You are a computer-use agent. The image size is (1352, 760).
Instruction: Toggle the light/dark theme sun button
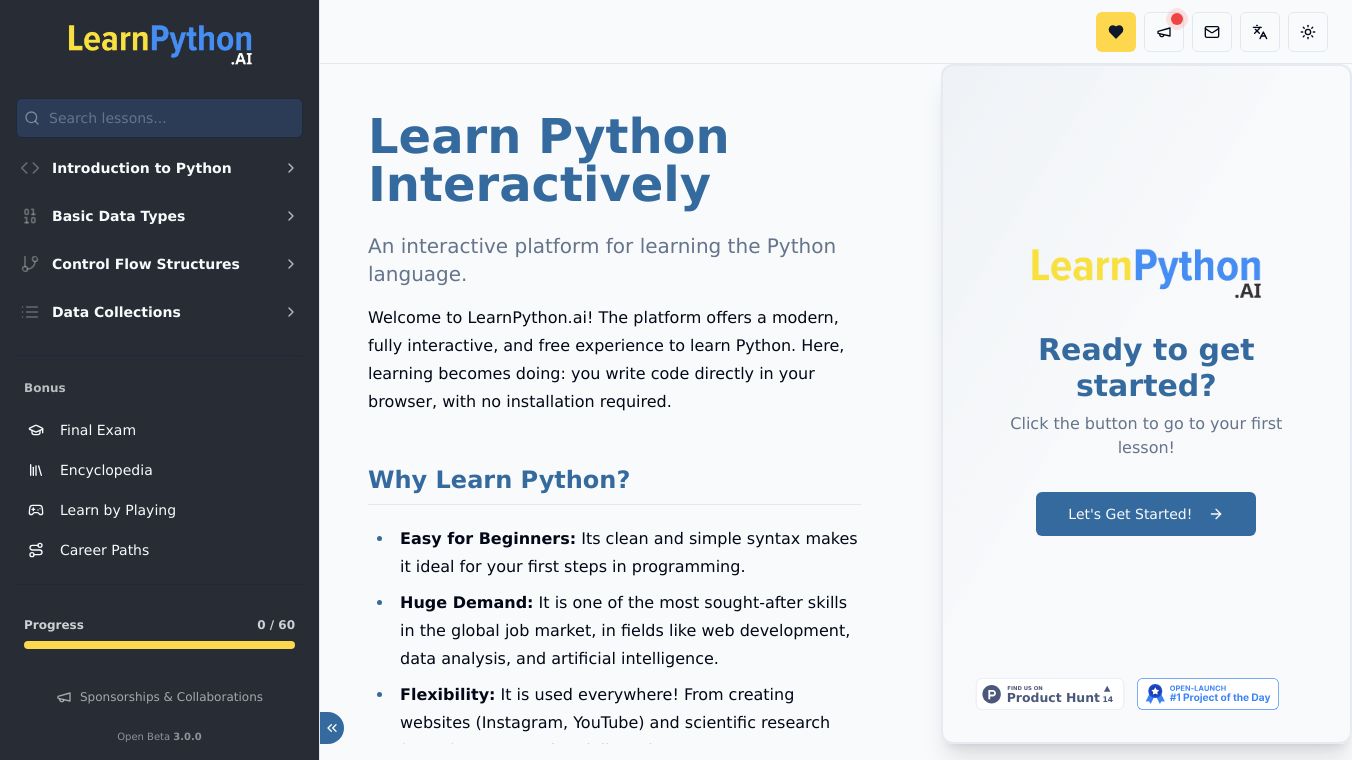click(x=1308, y=32)
